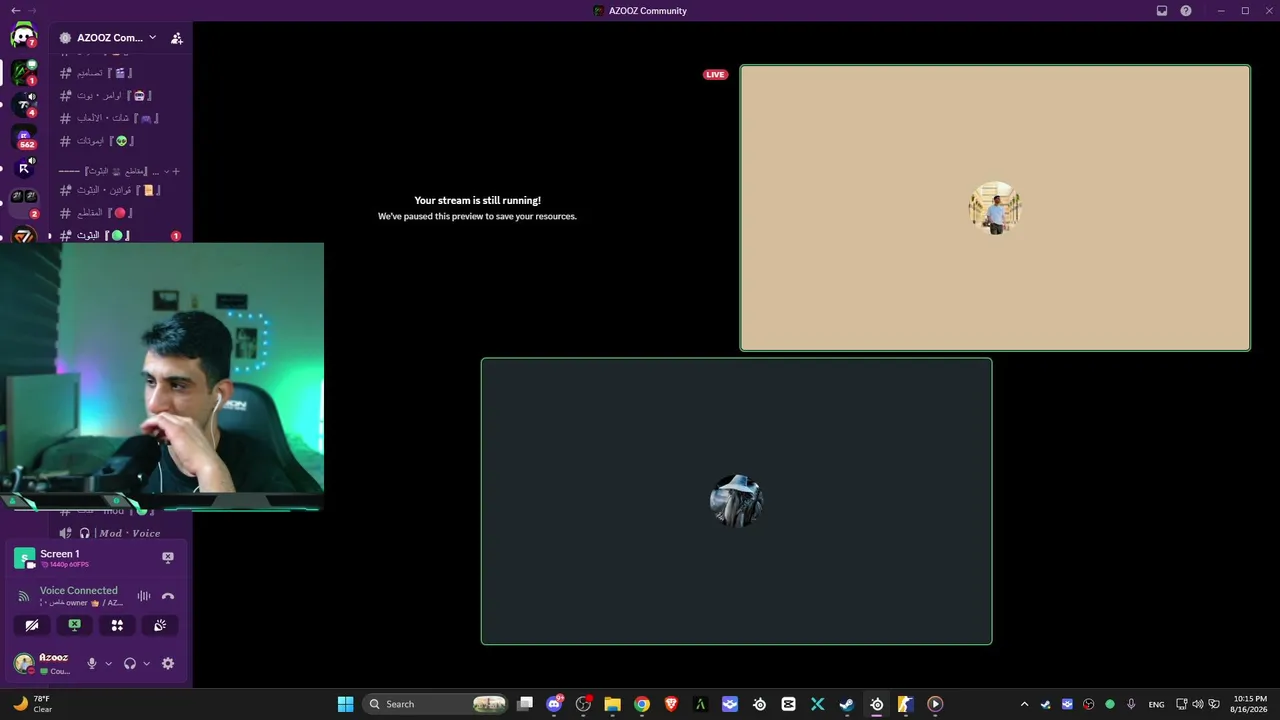Click the 'Your stream is still running!' message
Screen dimensions: 1280x720
[x=477, y=200]
